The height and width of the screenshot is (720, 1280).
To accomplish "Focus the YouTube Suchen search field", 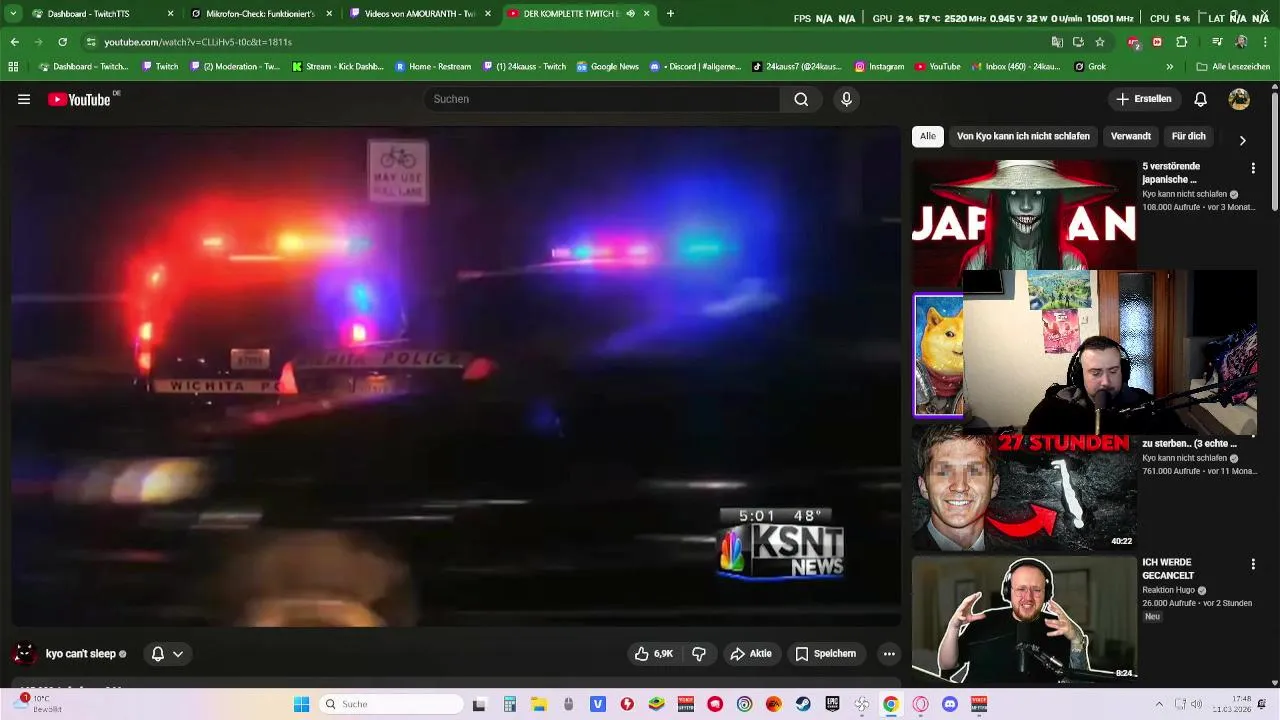I will (602, 99).
